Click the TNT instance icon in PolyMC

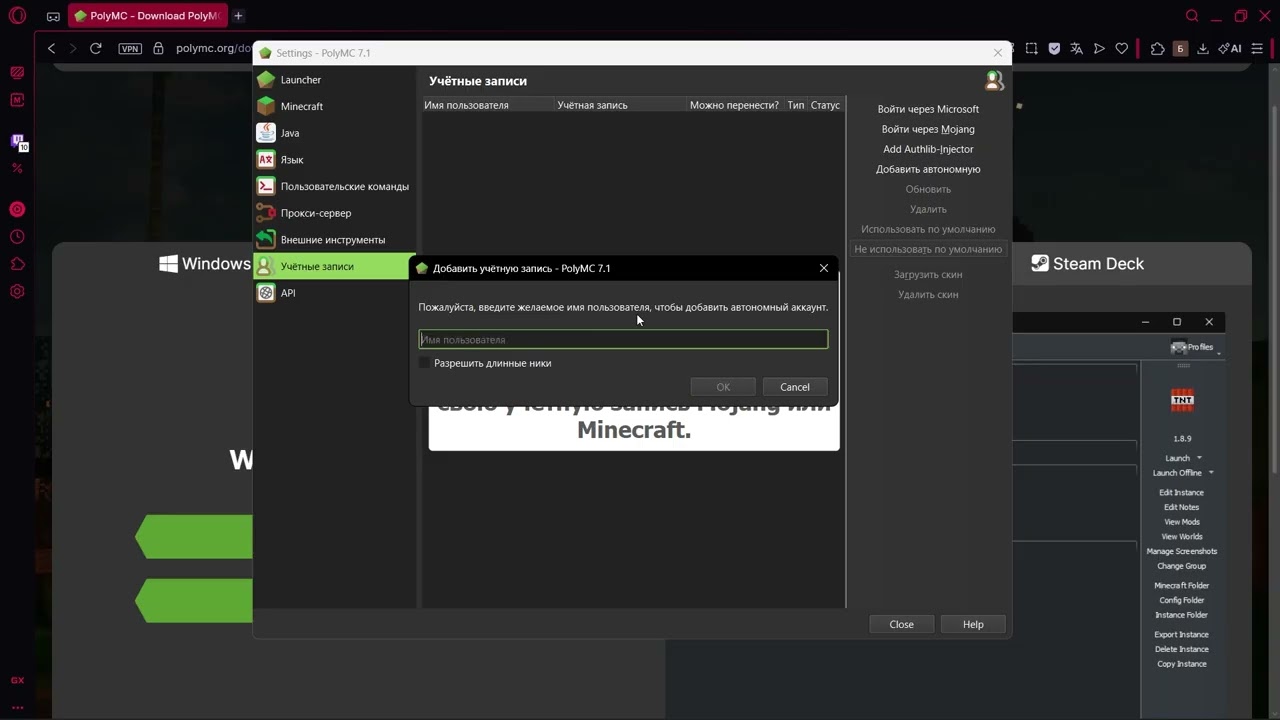(1182, 401)
